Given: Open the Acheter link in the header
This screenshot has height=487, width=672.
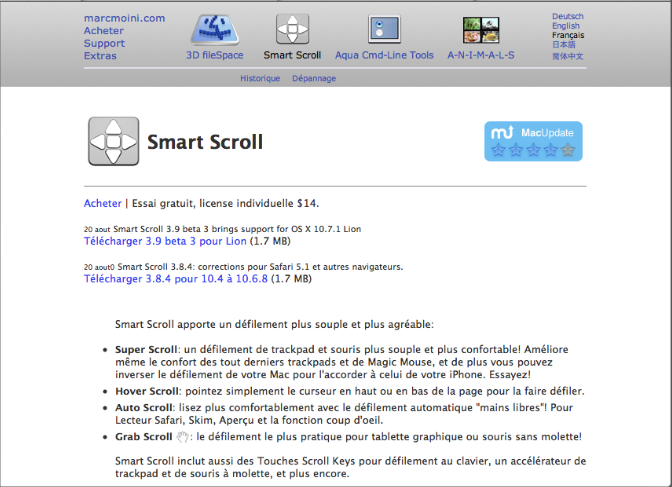Looking at the screenshot, I should click(x=104, y=30).
